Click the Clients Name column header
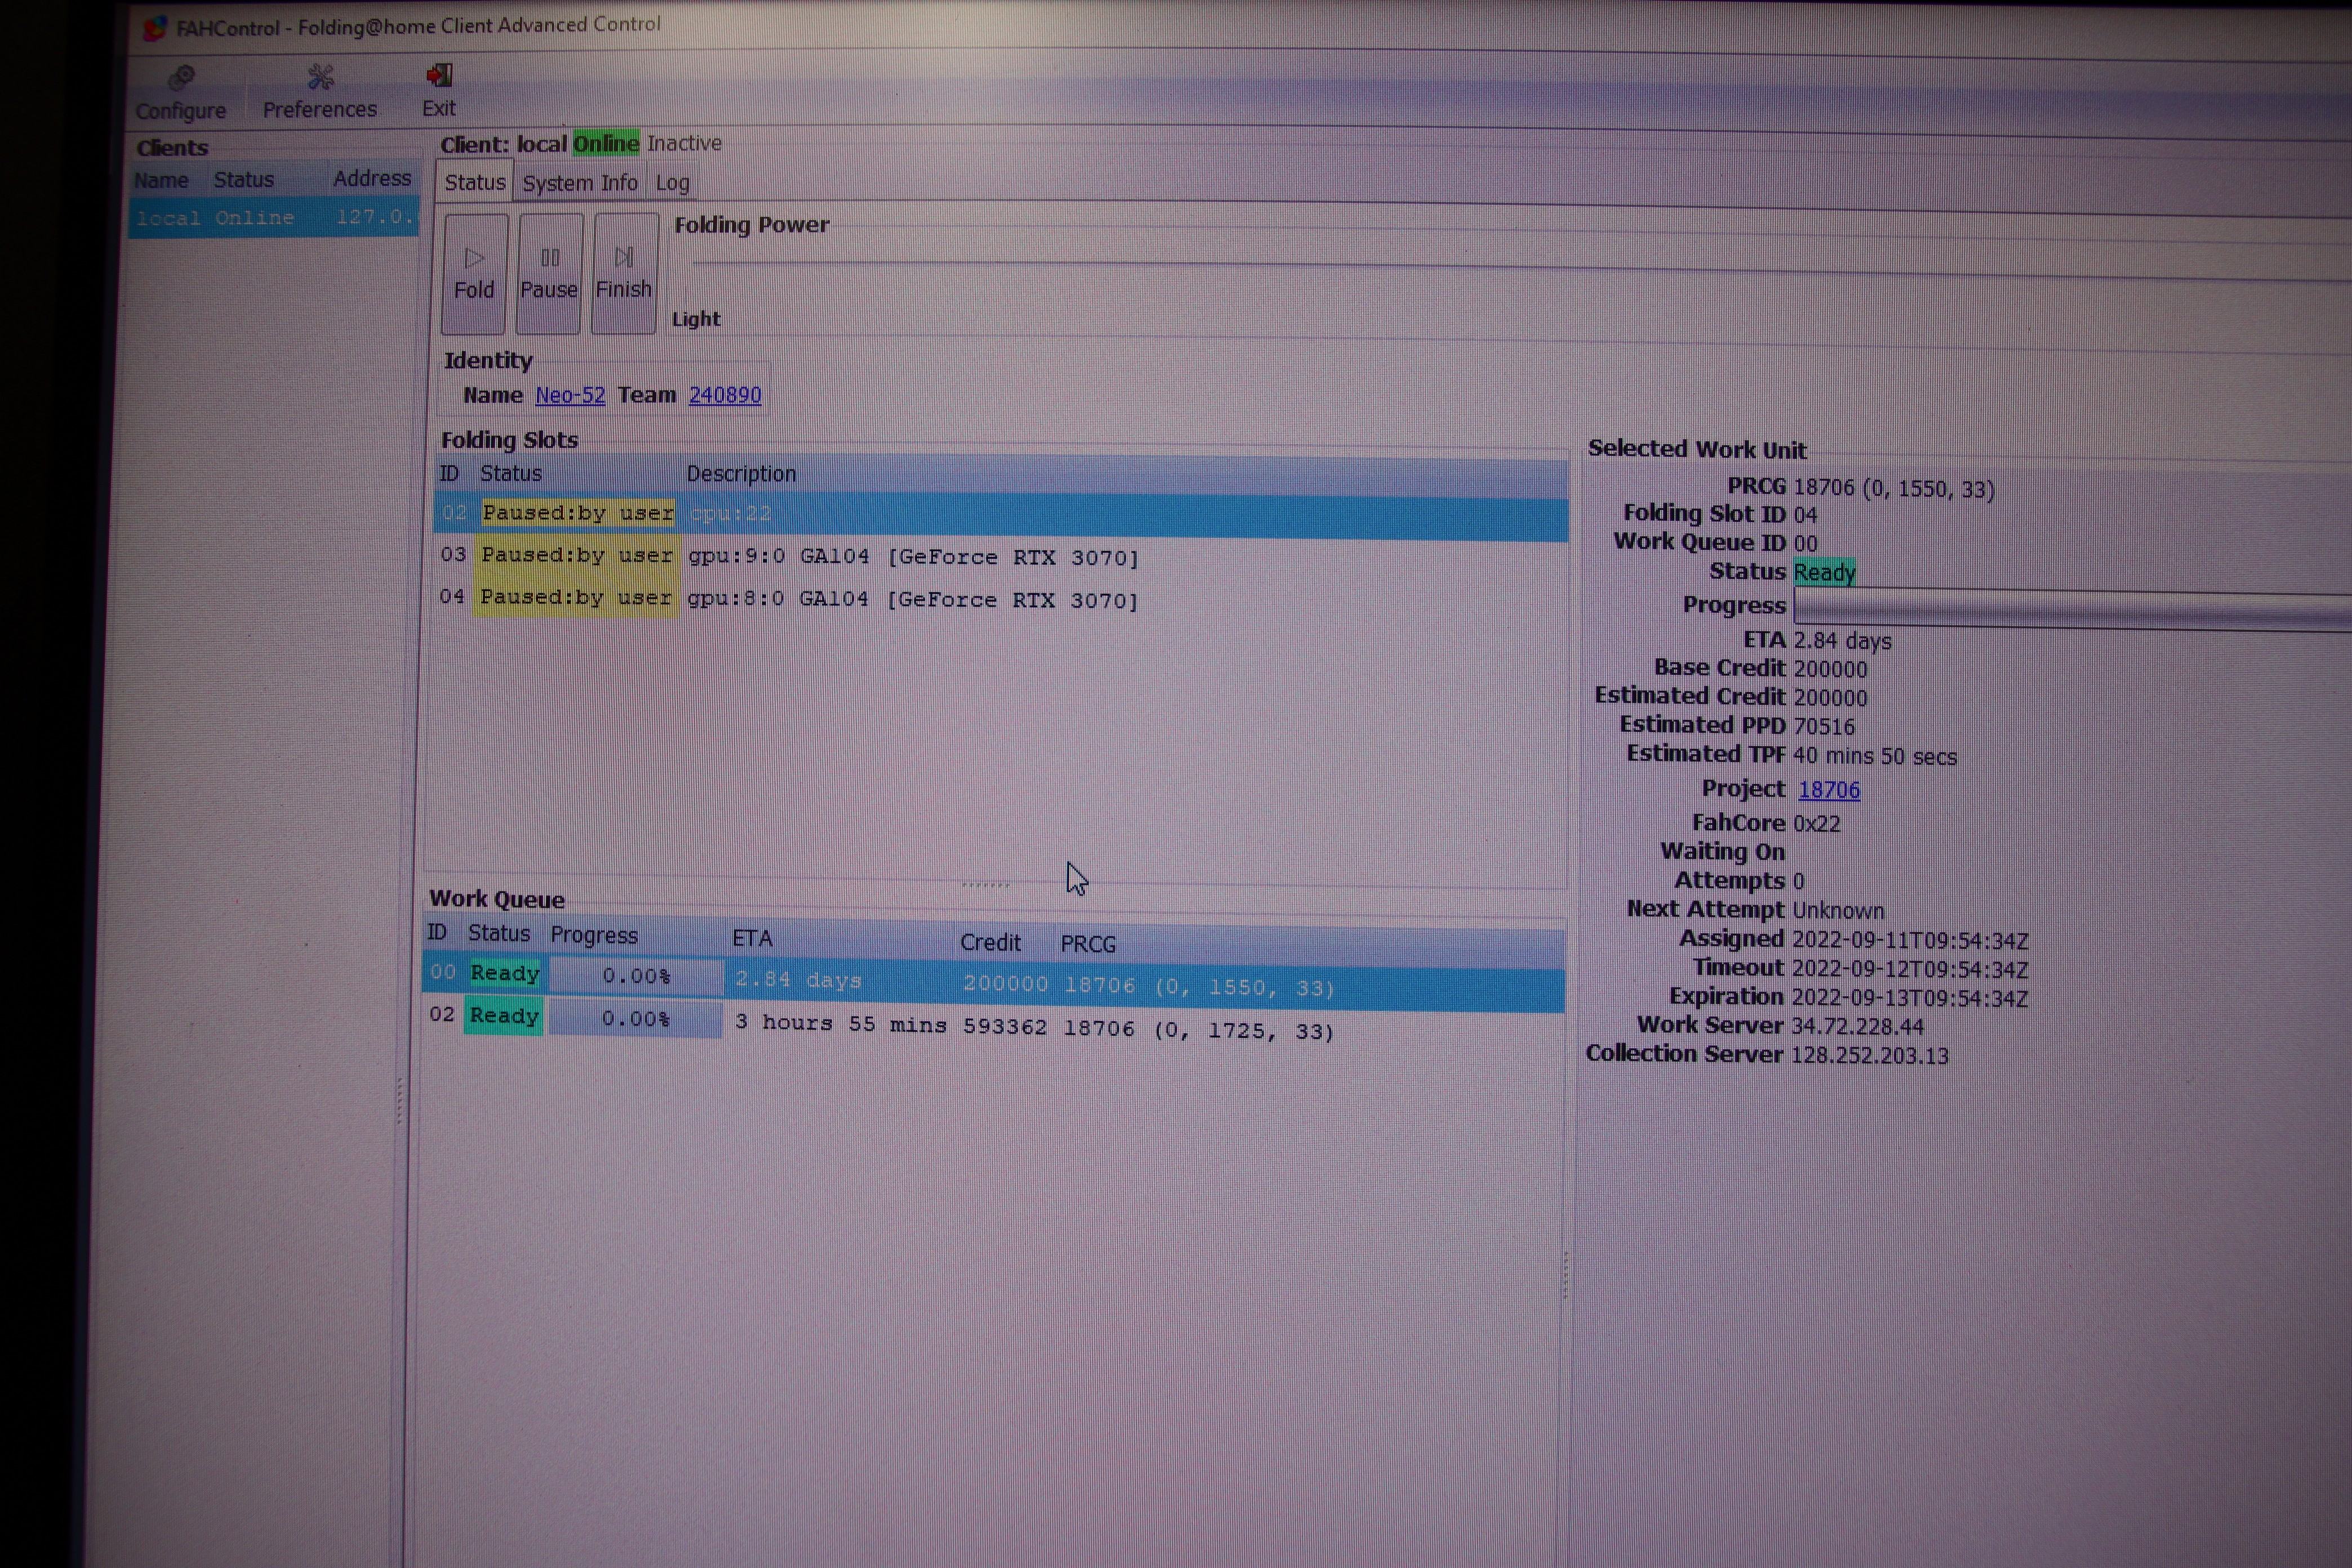The image size is (2352, 1568). coord(161,180)
